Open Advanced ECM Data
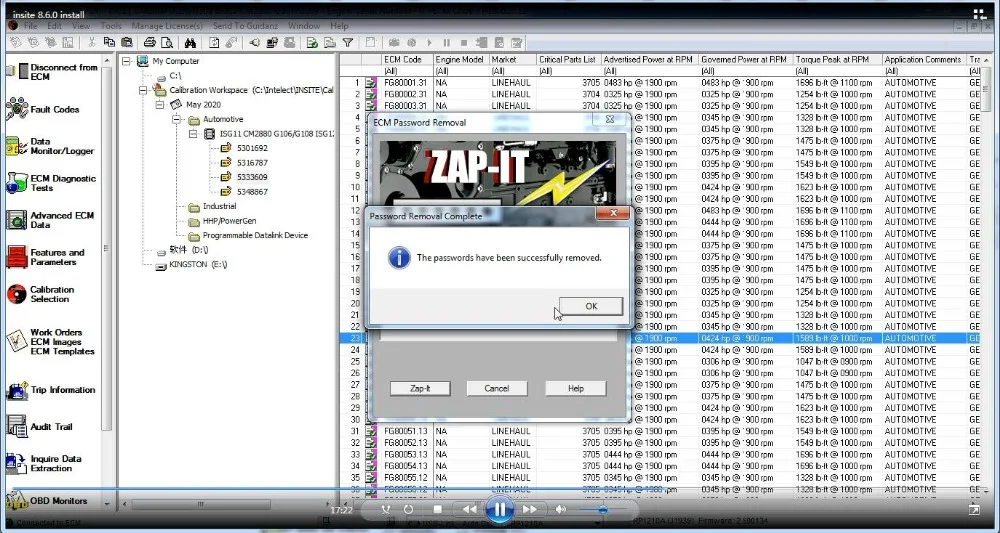 51,220
